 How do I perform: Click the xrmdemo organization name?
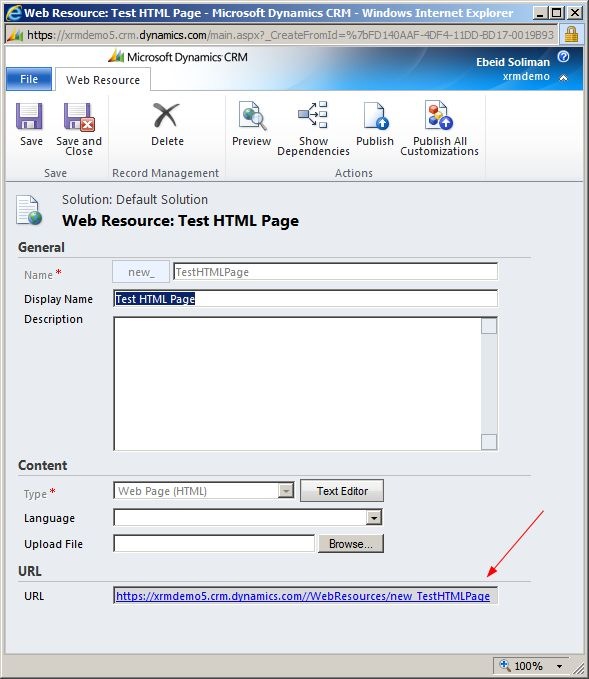click(526, 77)
